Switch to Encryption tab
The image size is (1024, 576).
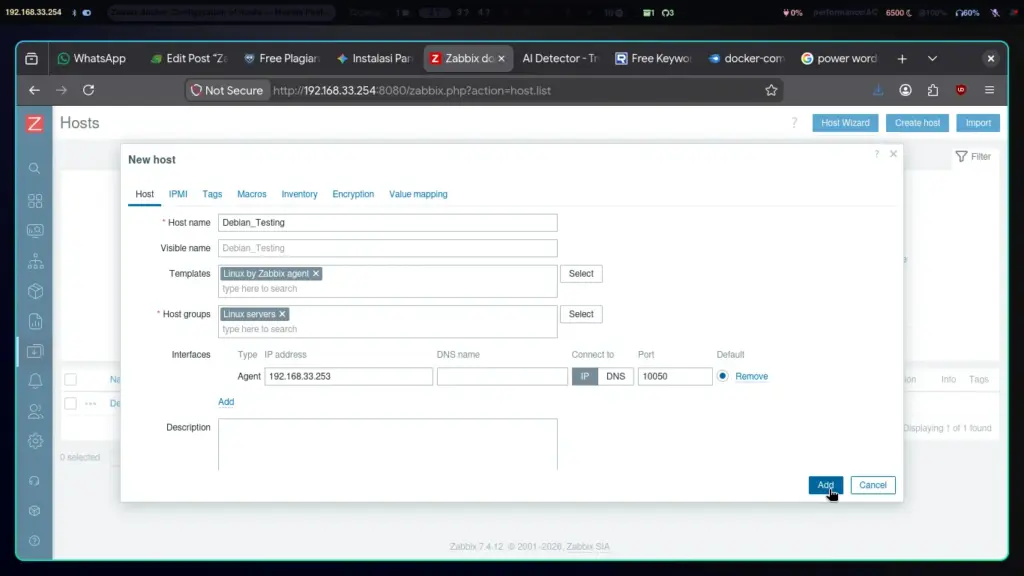click(x=353, y=194)
